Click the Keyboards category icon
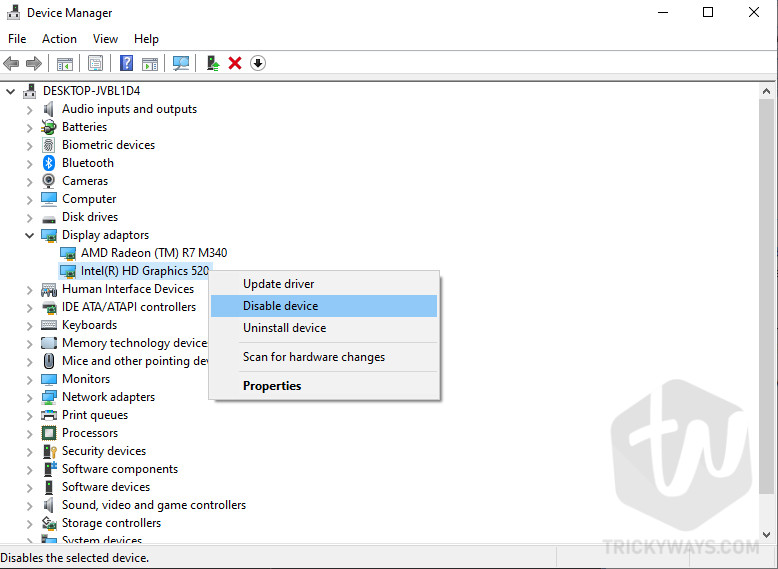The height and width of the screenshot is (569, 778). [x=49, y=325]
